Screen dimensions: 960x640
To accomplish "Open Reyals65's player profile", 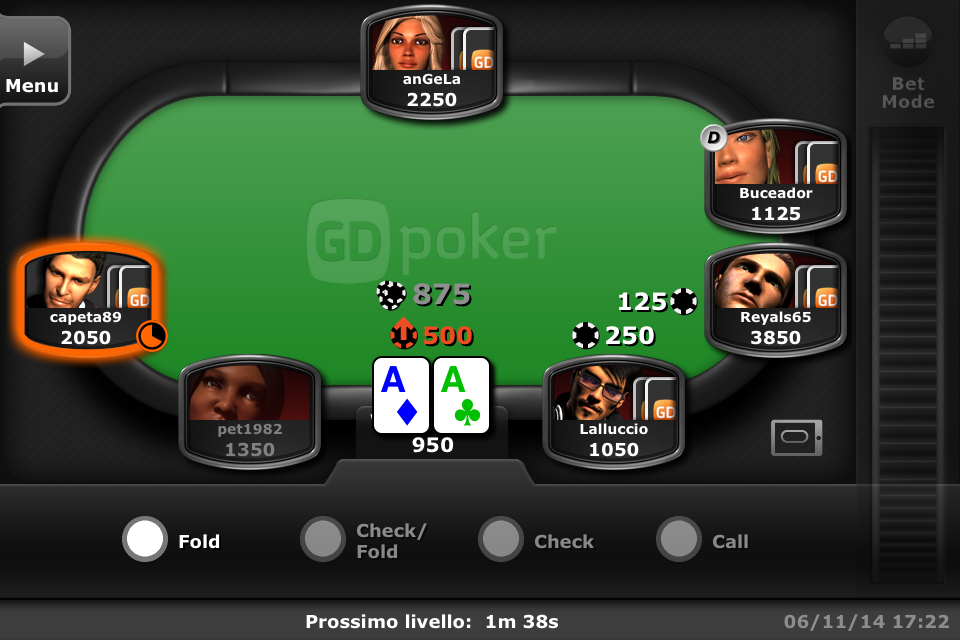I will tap(776, 300).
